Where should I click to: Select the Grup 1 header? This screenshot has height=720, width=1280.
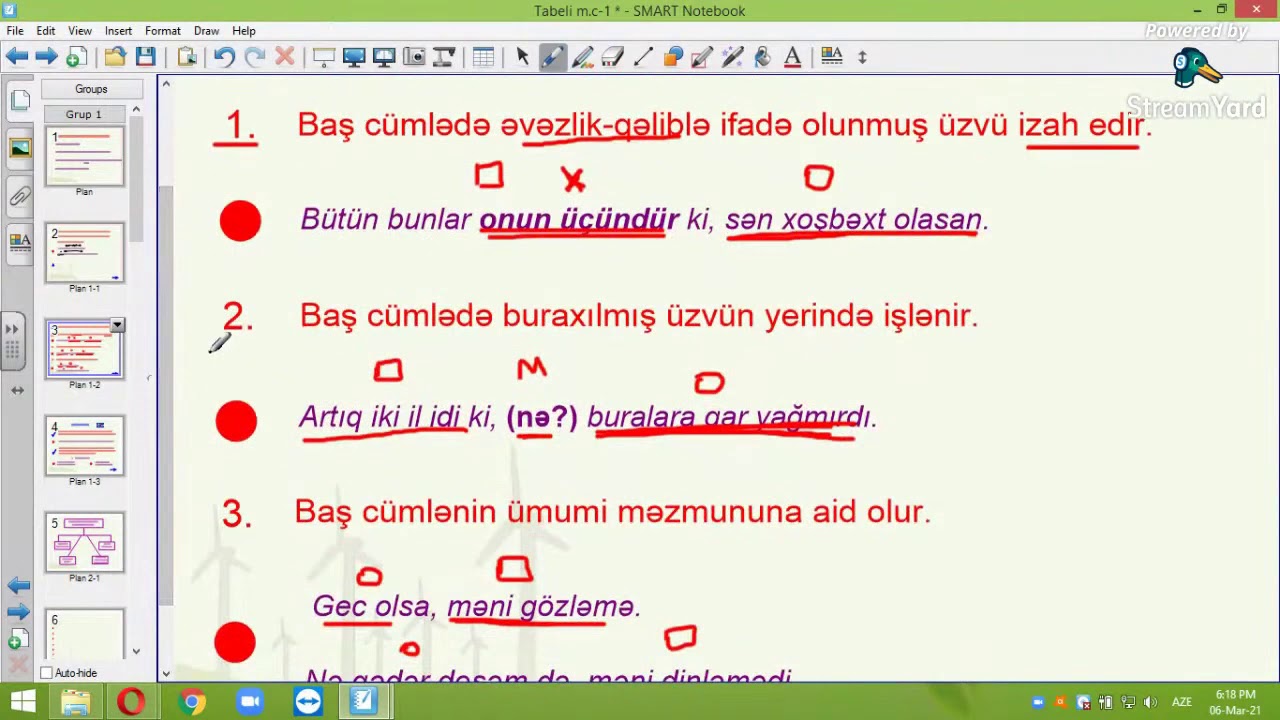point(84,114)
